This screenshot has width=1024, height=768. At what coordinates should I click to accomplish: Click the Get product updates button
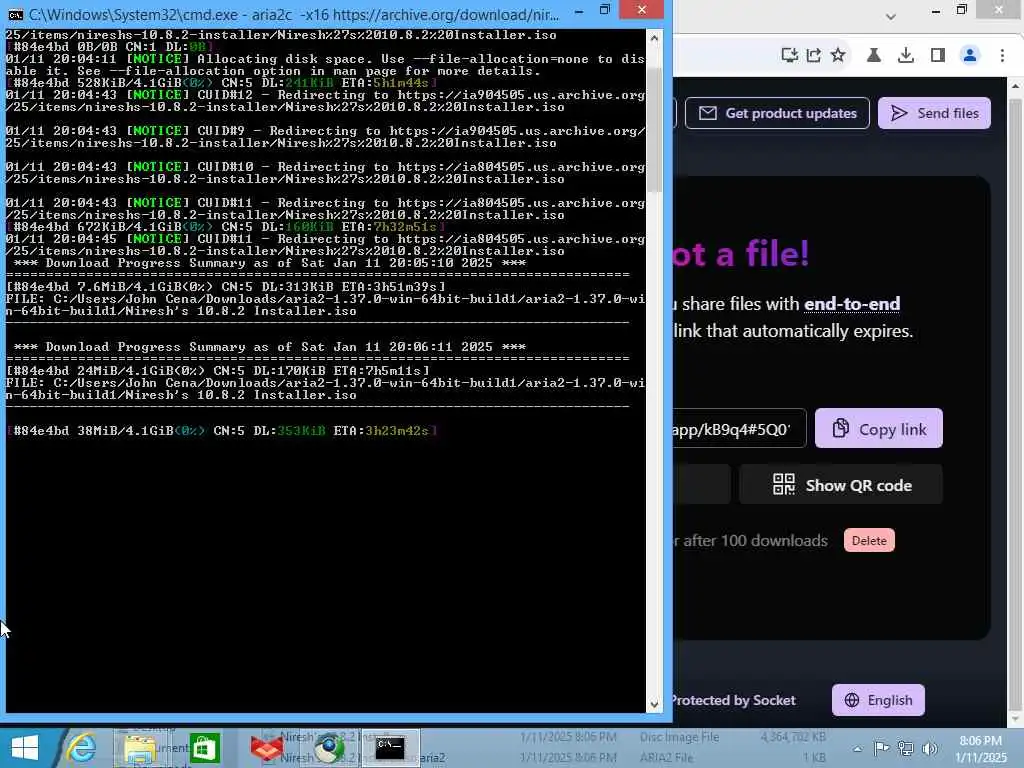pos(777,113)
